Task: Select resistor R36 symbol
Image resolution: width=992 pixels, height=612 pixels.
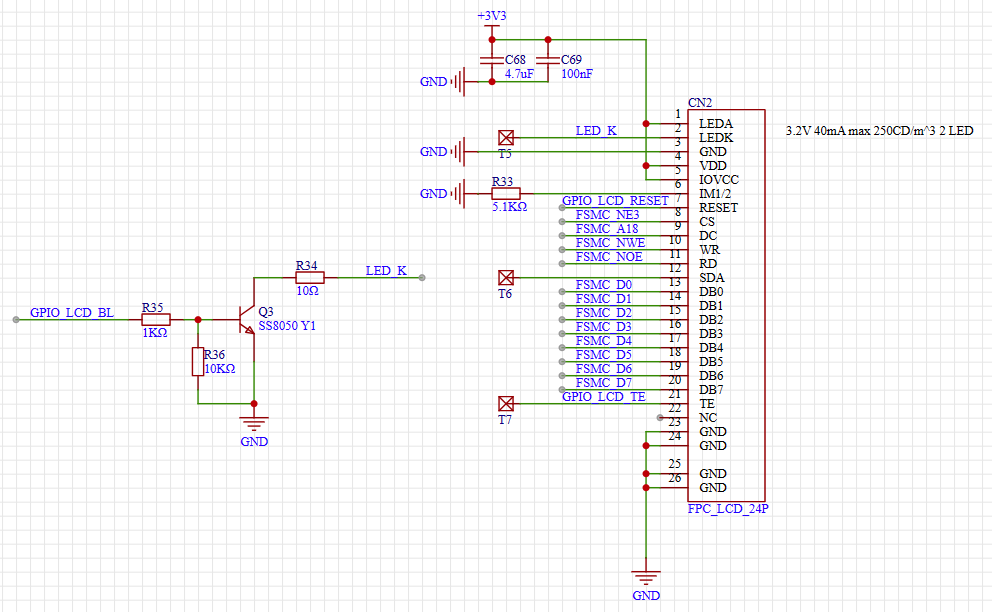Action: [198, 361]
